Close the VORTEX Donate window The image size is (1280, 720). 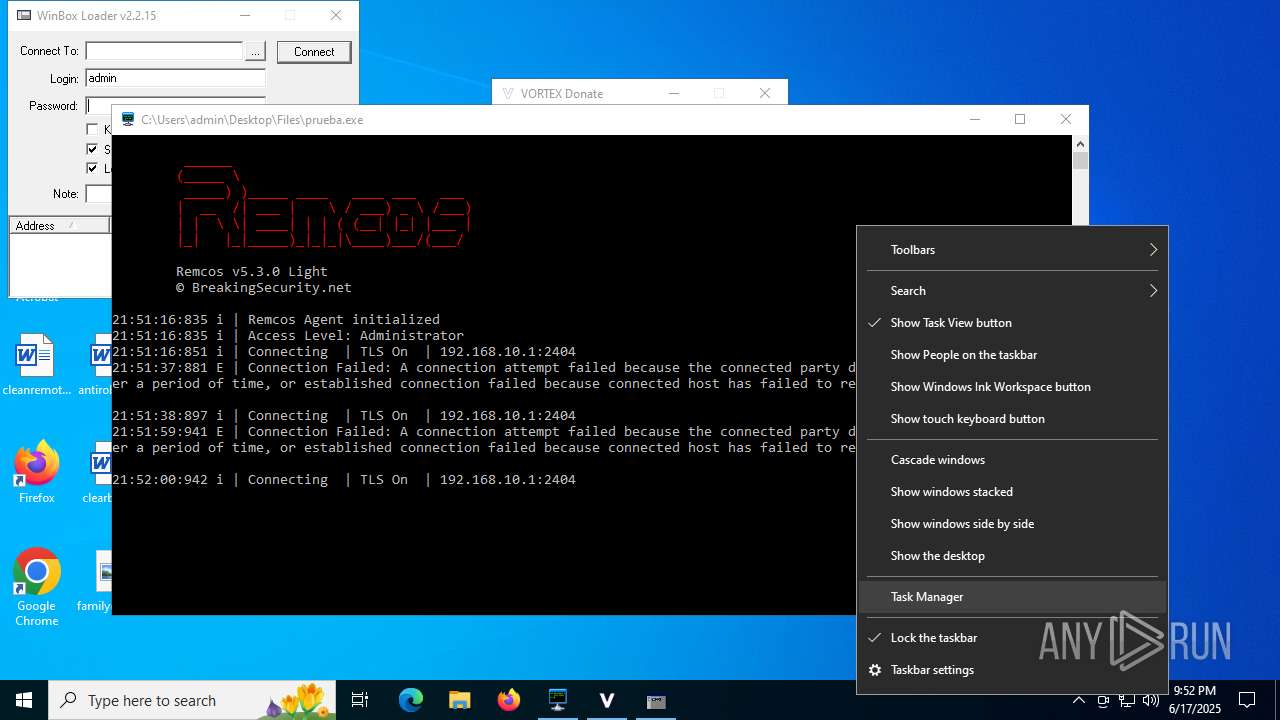tap(765, 94)
